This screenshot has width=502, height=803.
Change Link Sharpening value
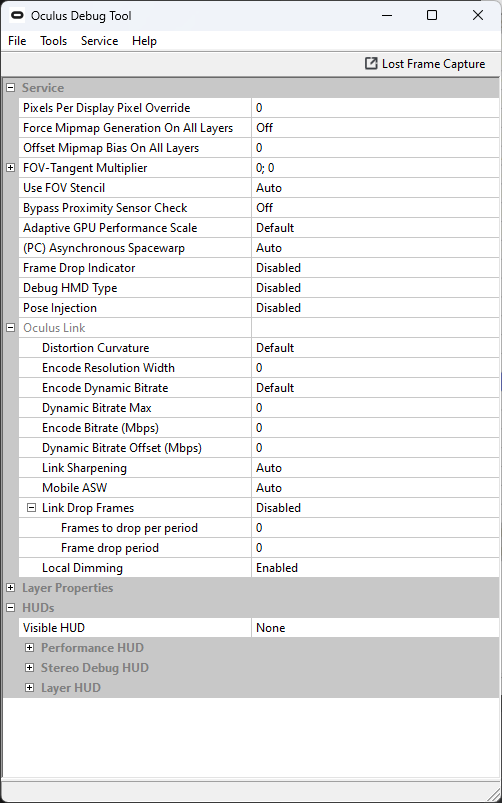[375, 468]
